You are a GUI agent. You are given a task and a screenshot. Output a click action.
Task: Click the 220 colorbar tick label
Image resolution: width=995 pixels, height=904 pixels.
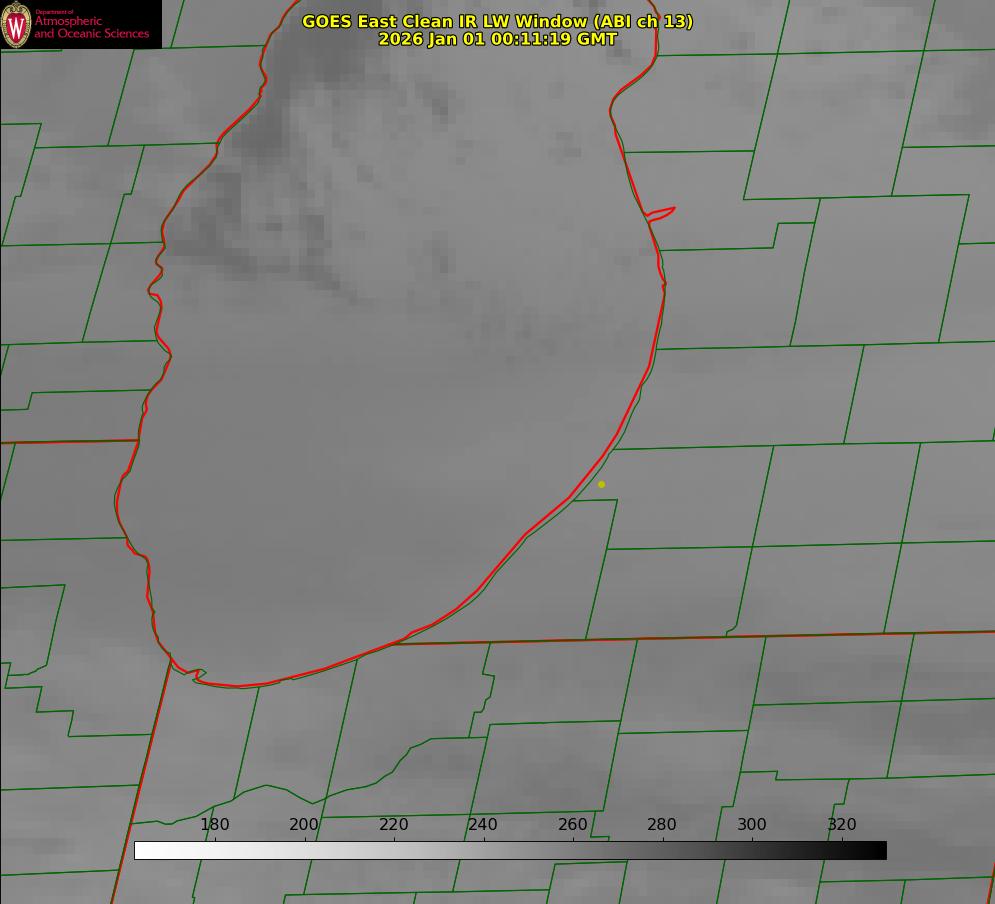click(x=394, y=824)
